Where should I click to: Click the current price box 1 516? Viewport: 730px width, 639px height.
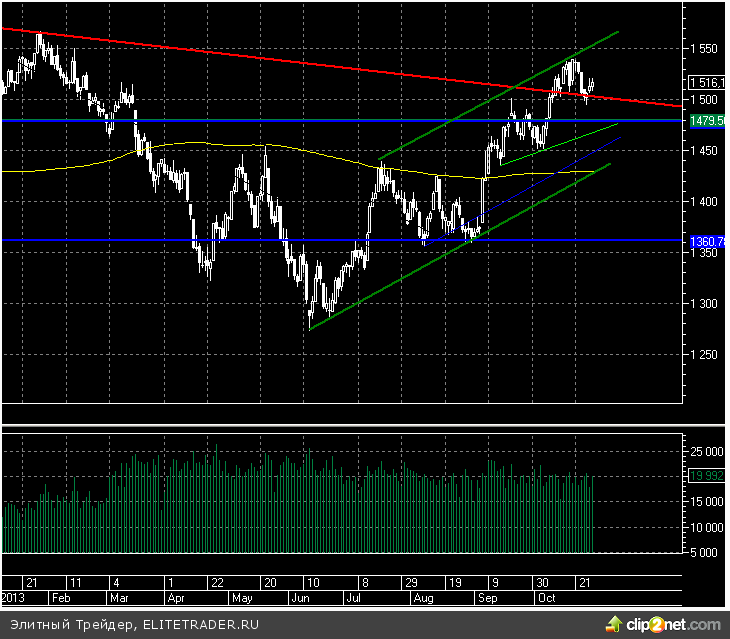pyautogui.click(x=706, y=84)
